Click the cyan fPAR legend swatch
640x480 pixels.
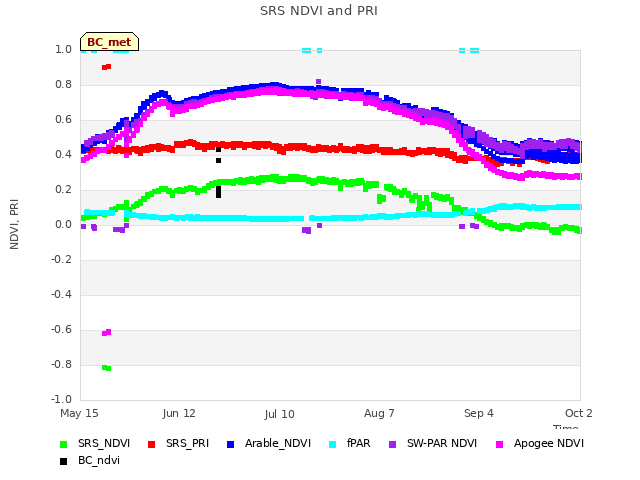tap(332, 444)
